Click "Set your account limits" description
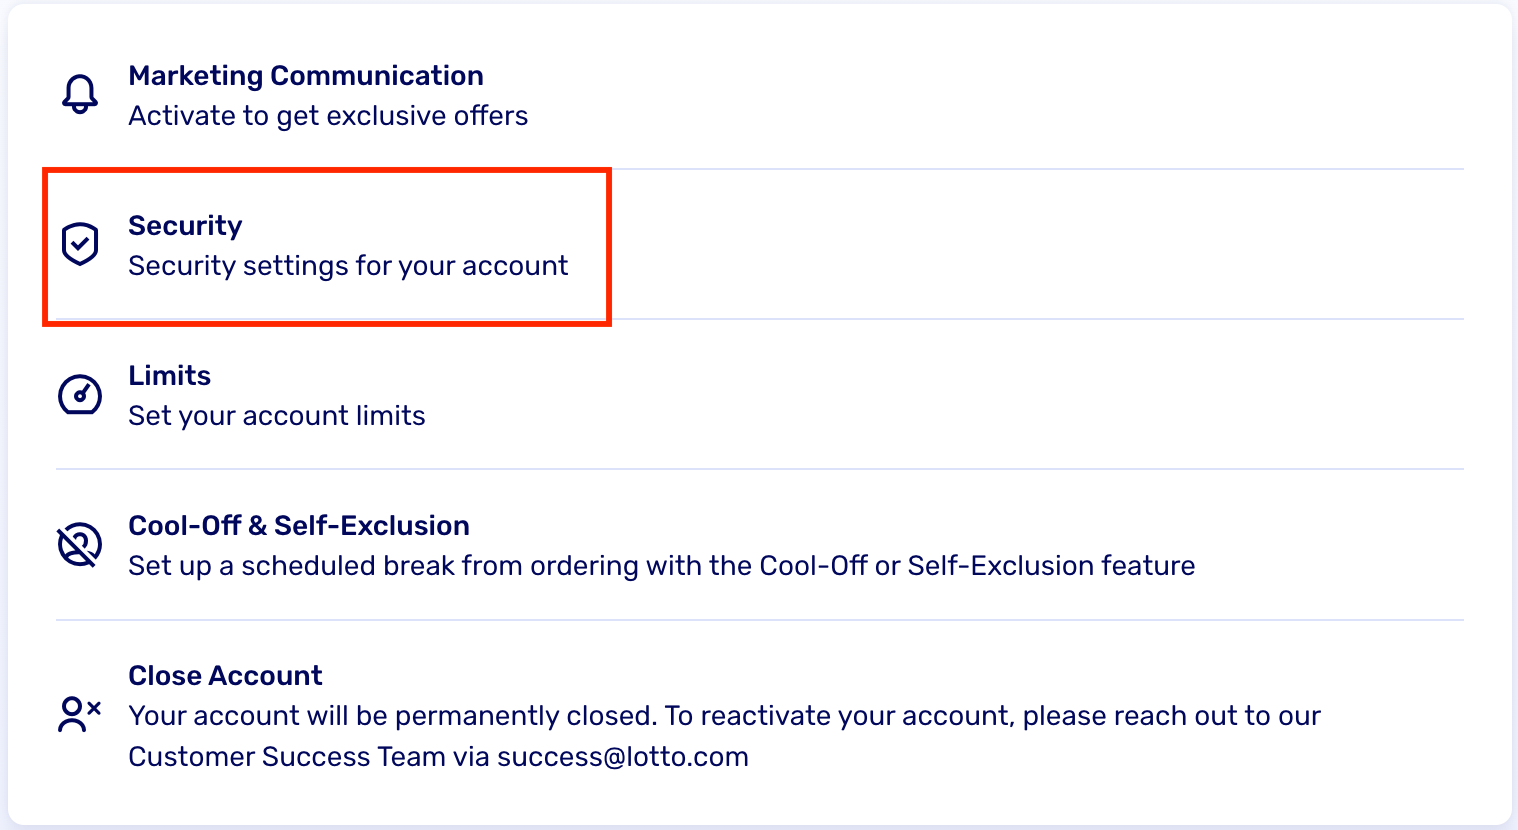 (277, 416)
